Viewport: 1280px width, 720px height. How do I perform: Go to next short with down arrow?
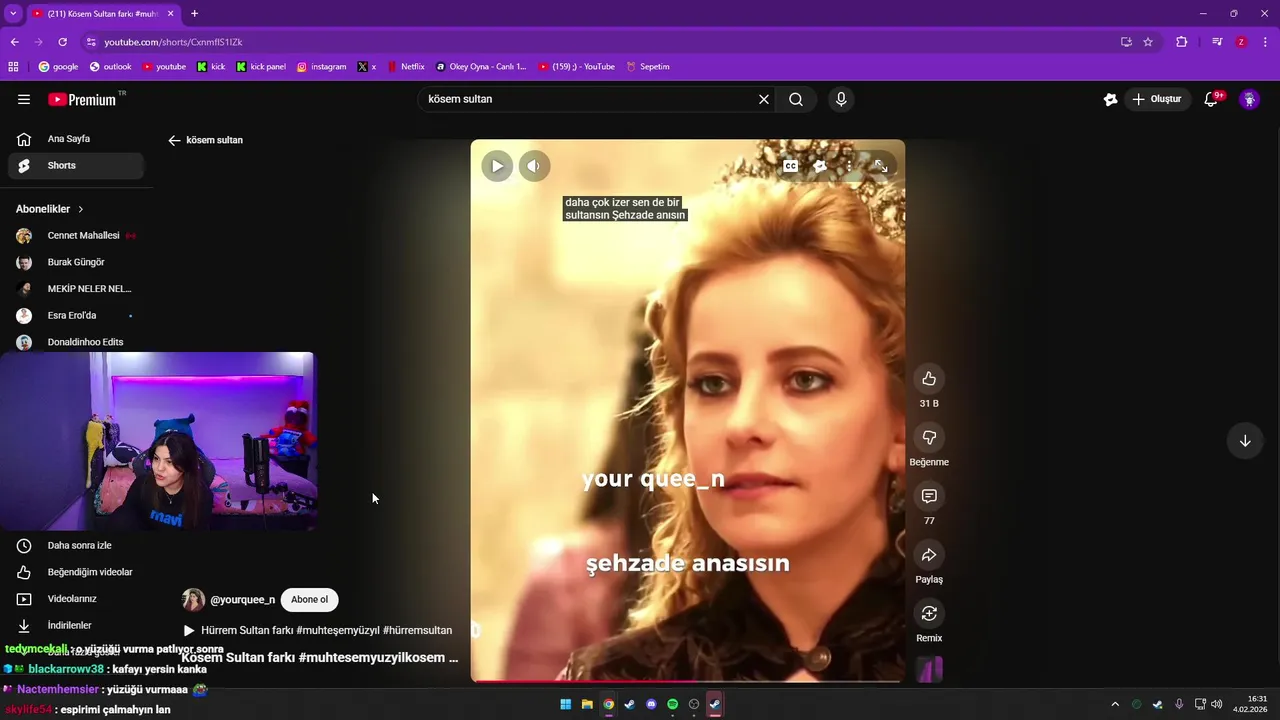(1245, 441)
